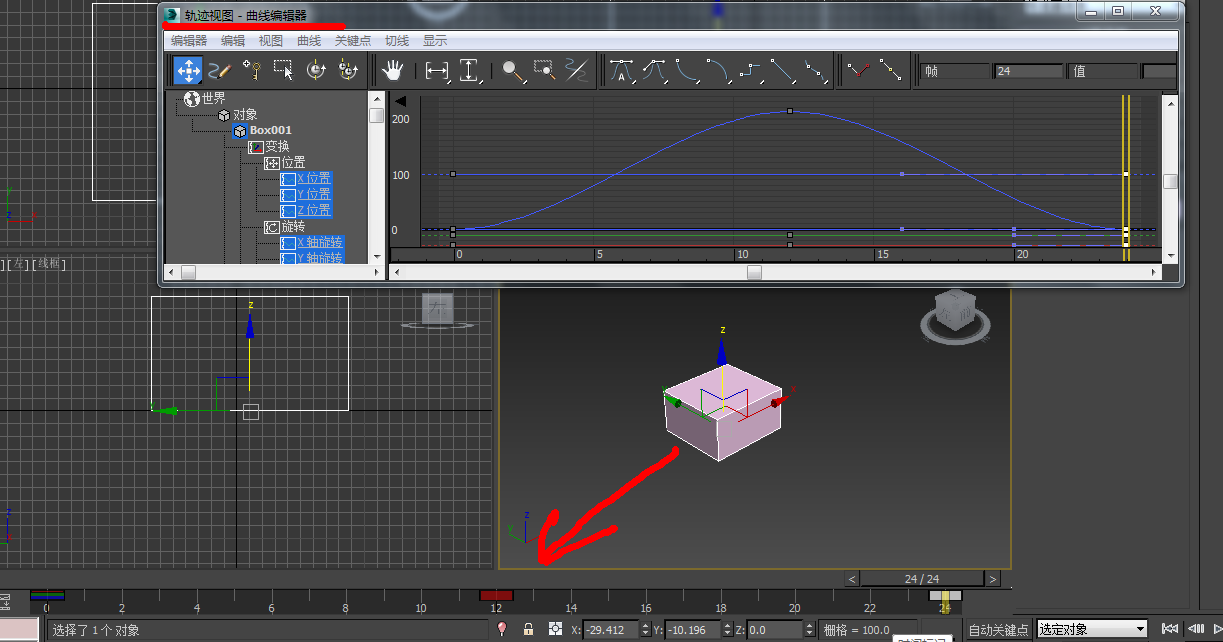Select the Pan hand tool
The image size is (1223, 642).
point(393,70)
